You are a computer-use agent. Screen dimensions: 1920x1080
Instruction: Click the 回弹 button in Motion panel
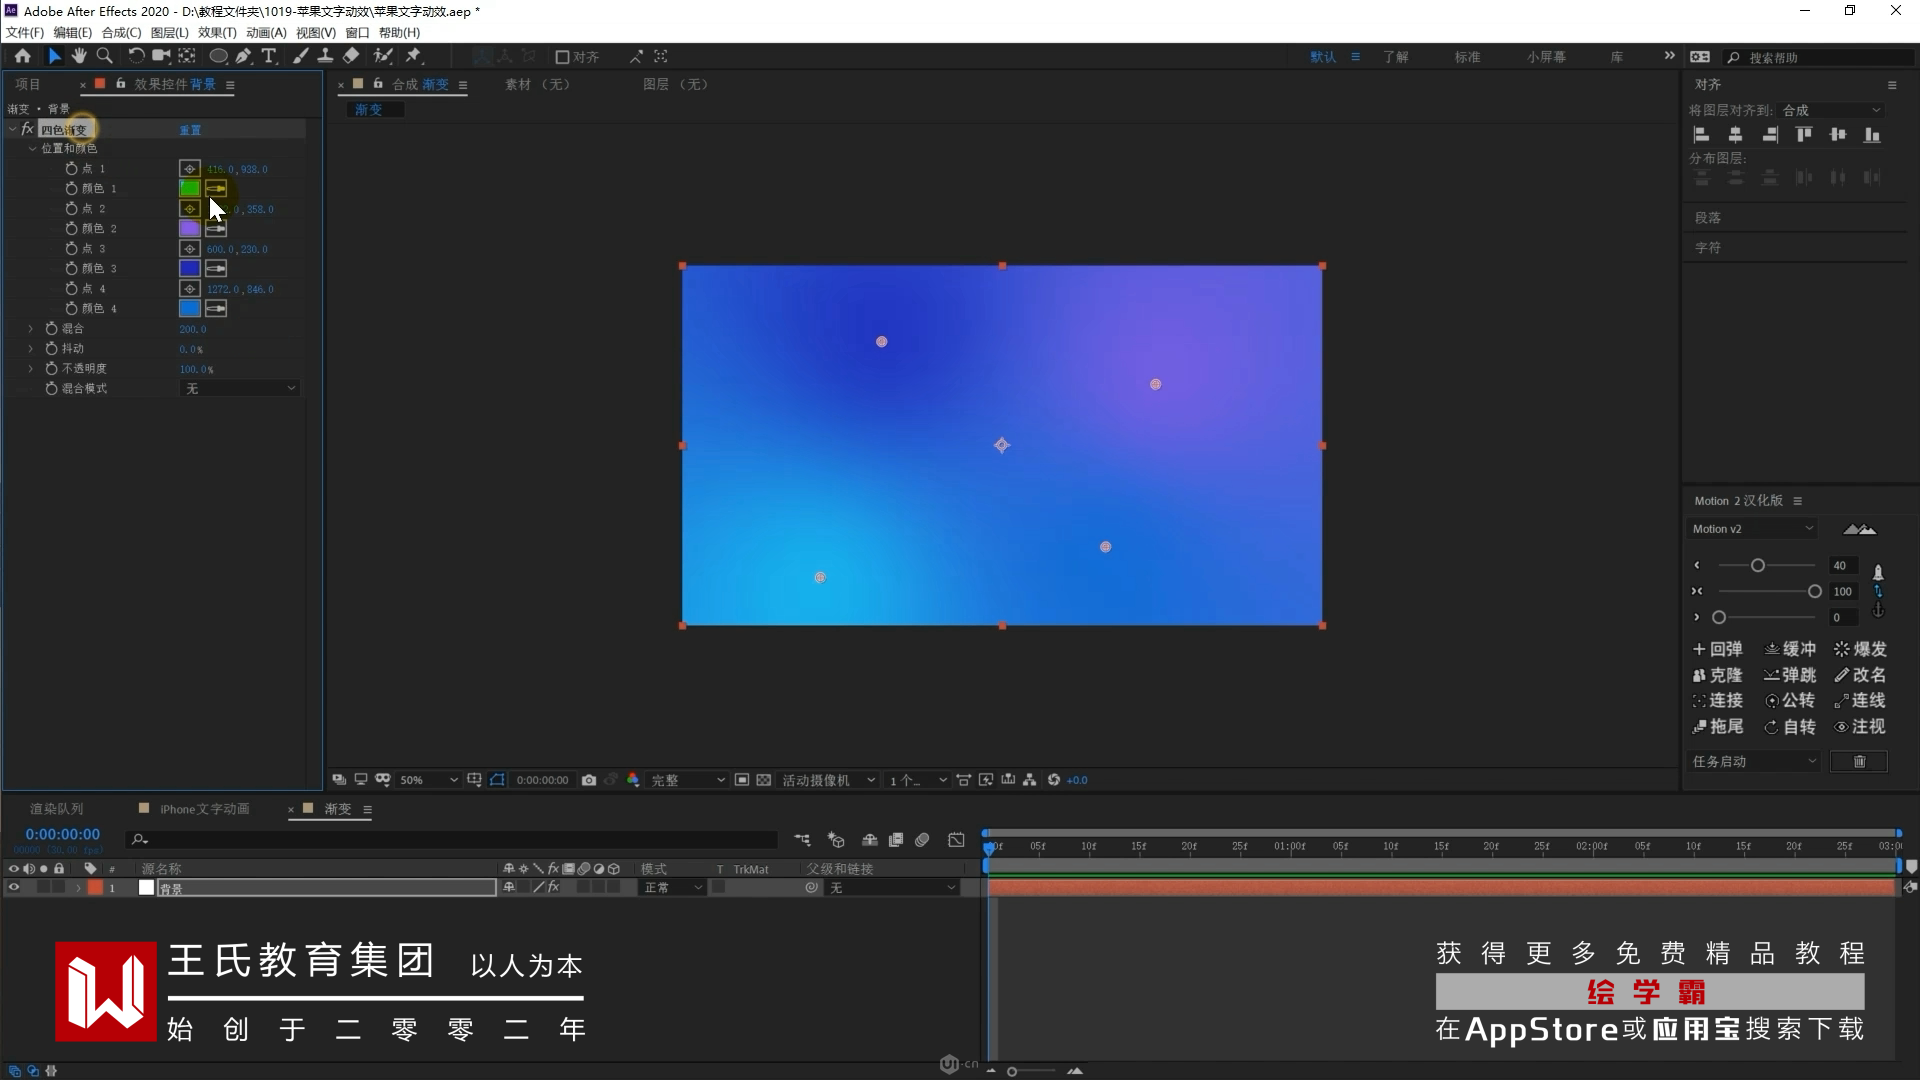pyautogui.click(x=1717, y=649)
